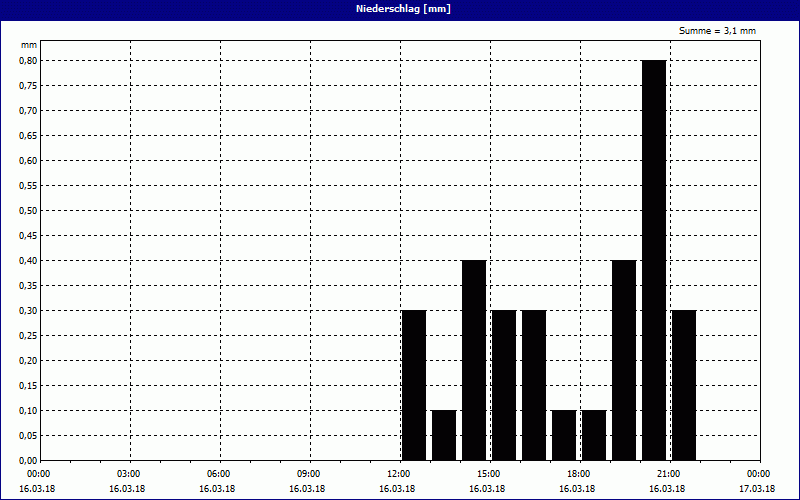800x500 pixels.
Task: Click the 0,30 mm bar starting at 15:00
Action: tap(504, 385)
